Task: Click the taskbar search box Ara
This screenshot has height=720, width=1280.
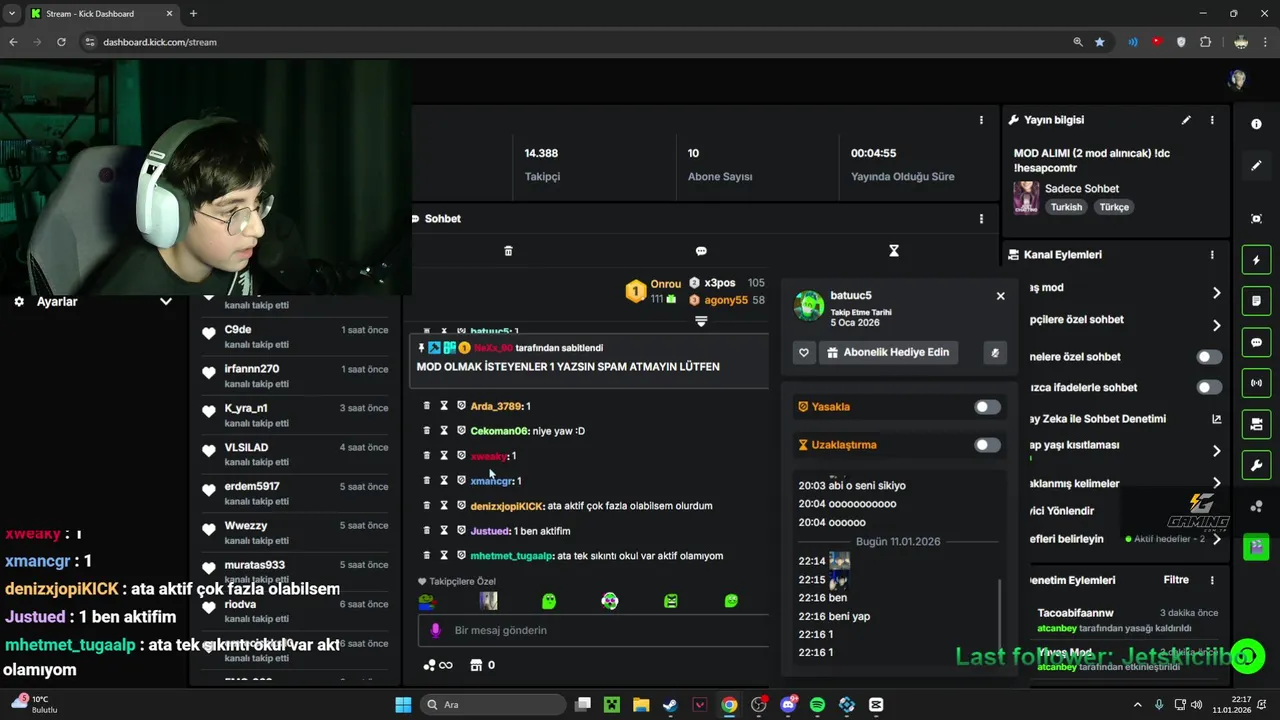Action: point(493,705)
